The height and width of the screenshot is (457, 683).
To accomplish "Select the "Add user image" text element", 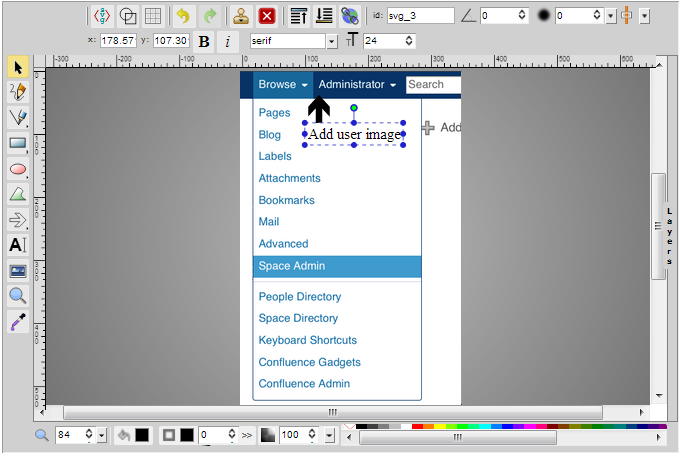I will coord(354,134).
